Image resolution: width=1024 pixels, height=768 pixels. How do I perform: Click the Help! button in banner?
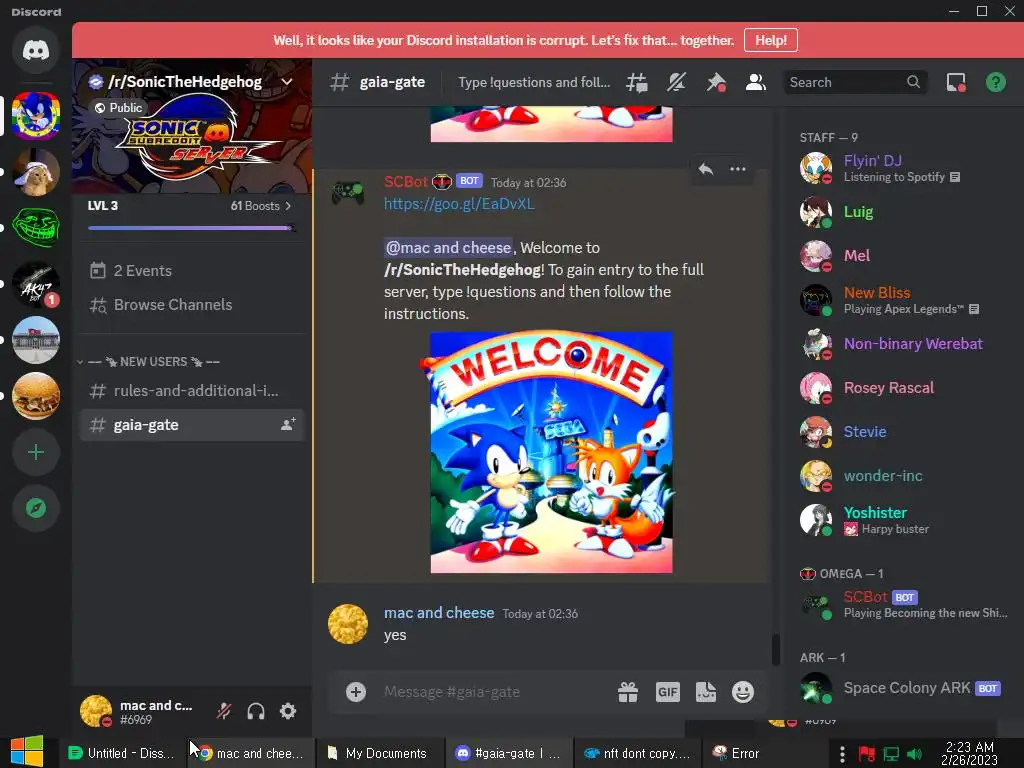tap(771, 40)
